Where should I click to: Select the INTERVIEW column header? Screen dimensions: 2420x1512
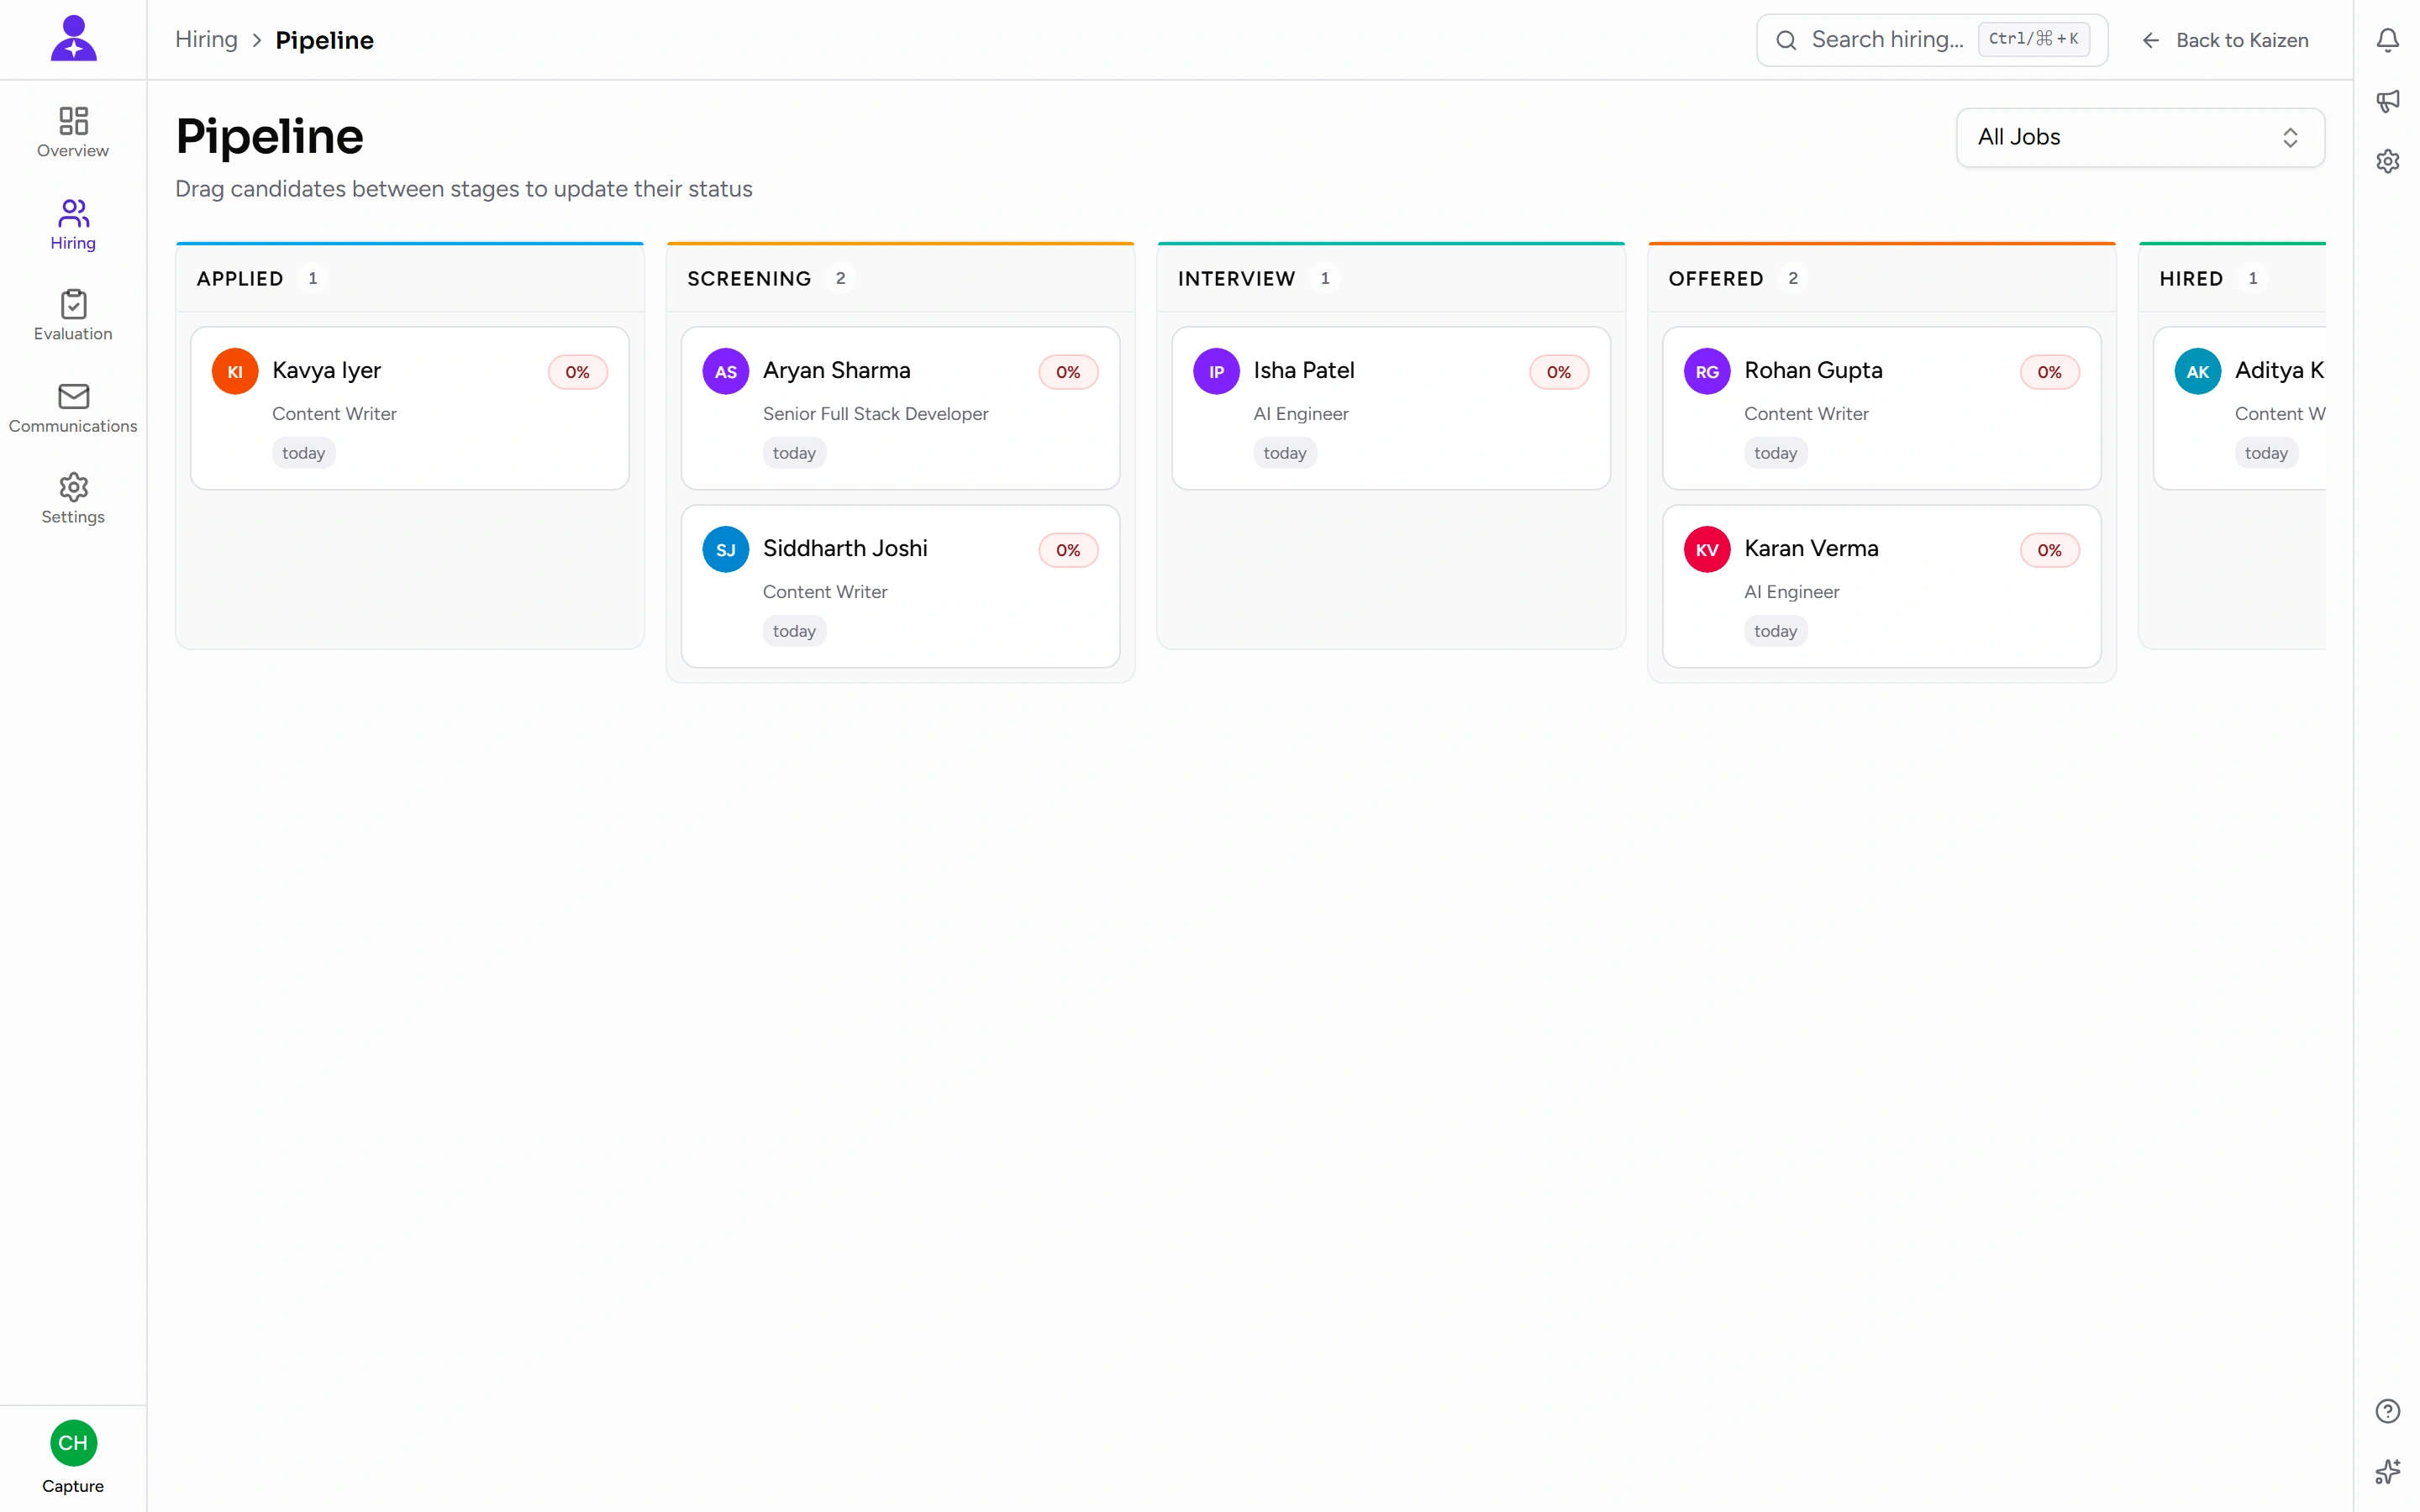tap(1236, 278)
